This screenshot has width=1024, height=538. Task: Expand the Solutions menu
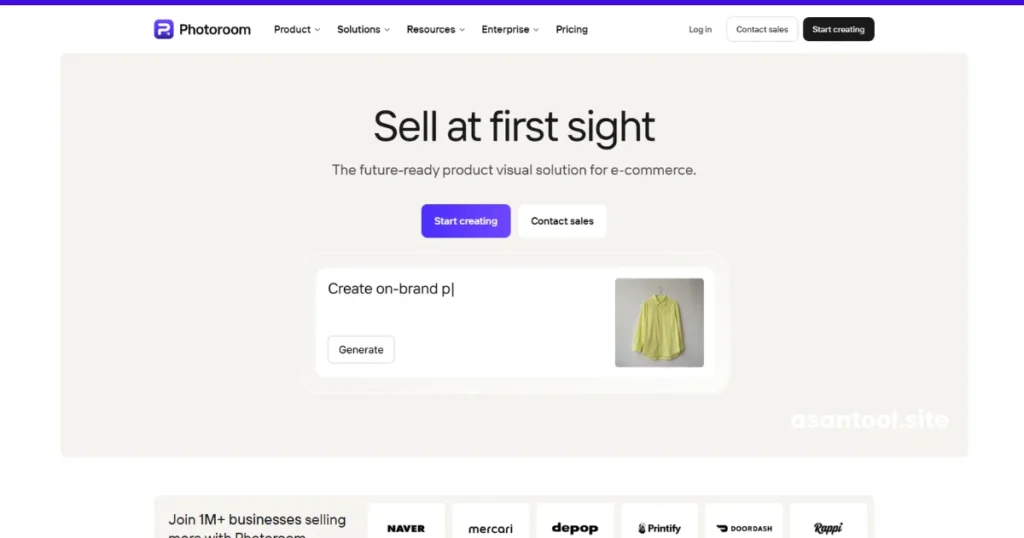point(363,29)
